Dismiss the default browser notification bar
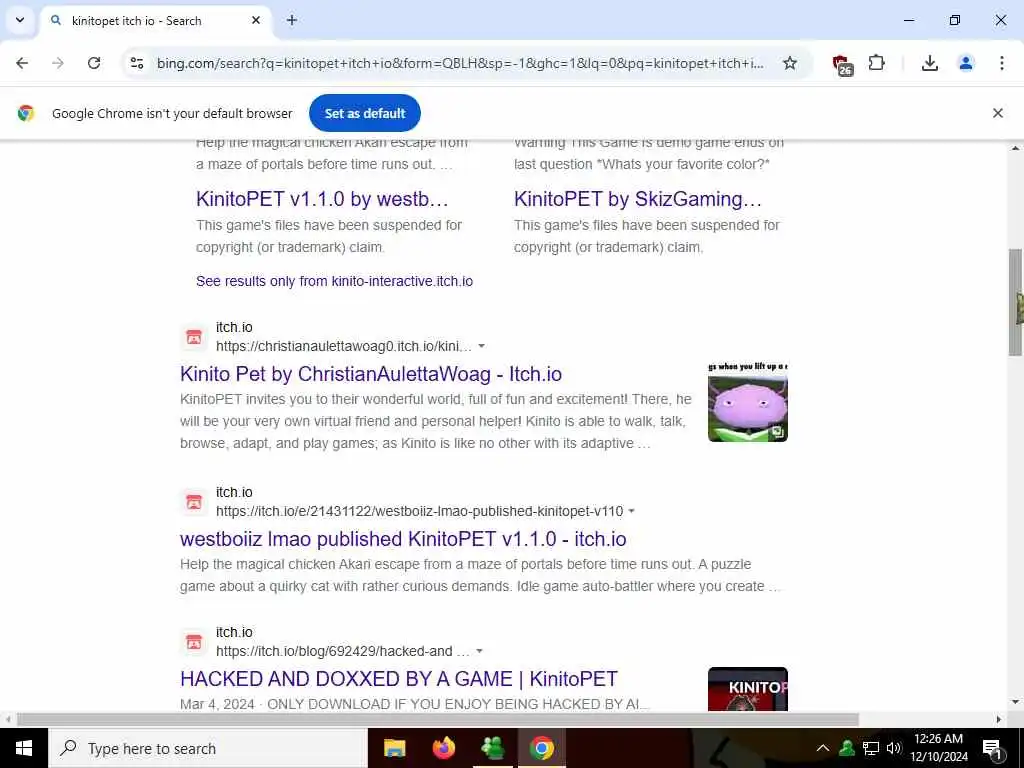1024x768 pixels. click(997, 113)
